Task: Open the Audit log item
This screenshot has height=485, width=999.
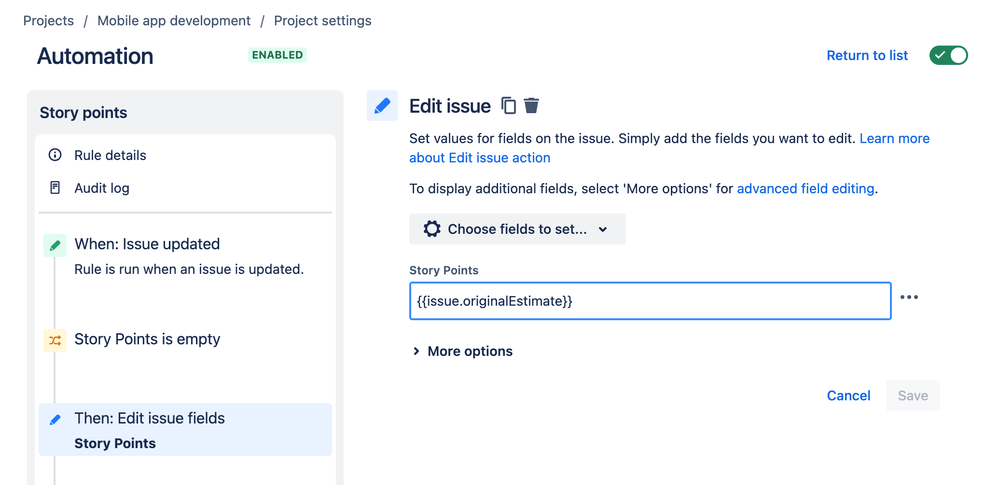Action: 102,188
